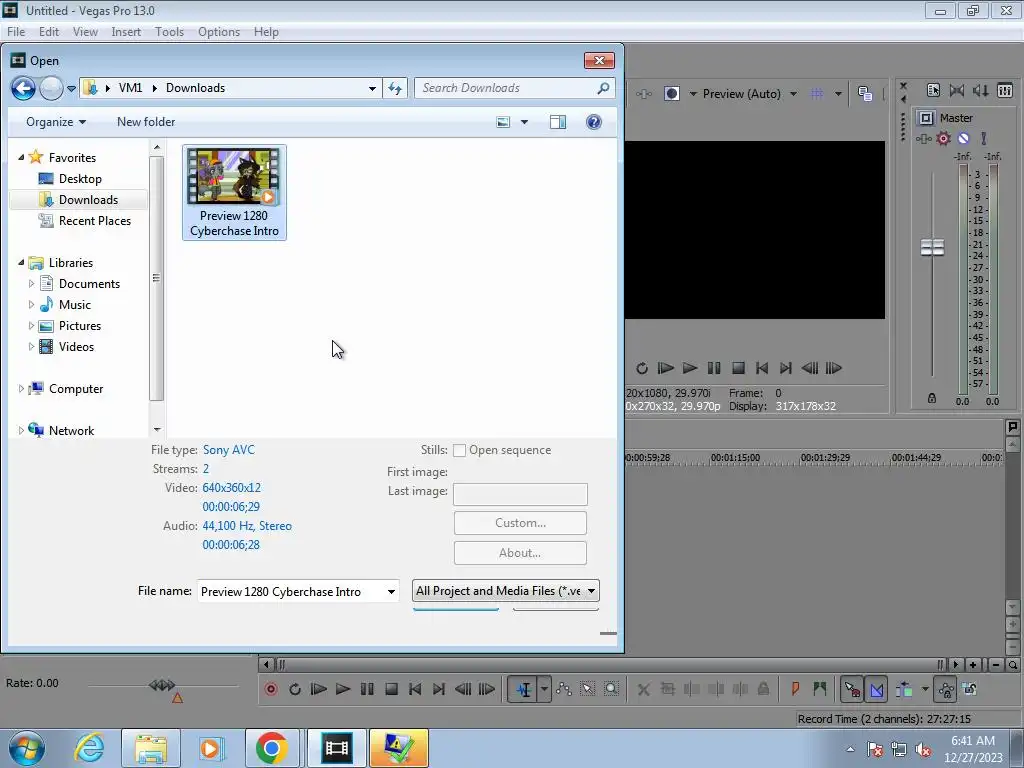
Task: Toggle Ignore Event Grouping button
Action: (x=970, y=689)
